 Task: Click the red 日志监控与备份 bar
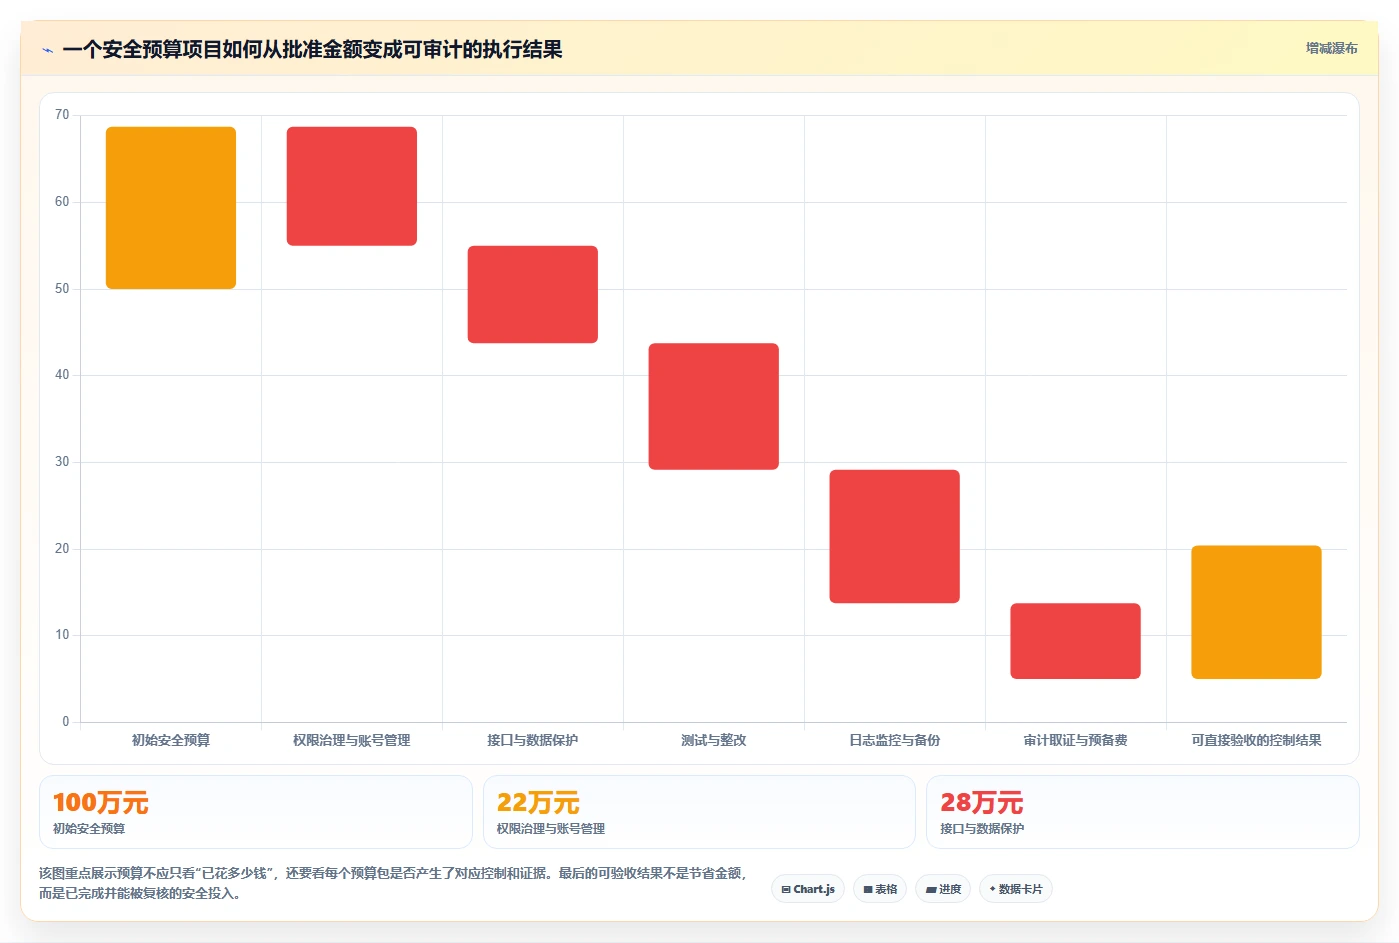895,536
